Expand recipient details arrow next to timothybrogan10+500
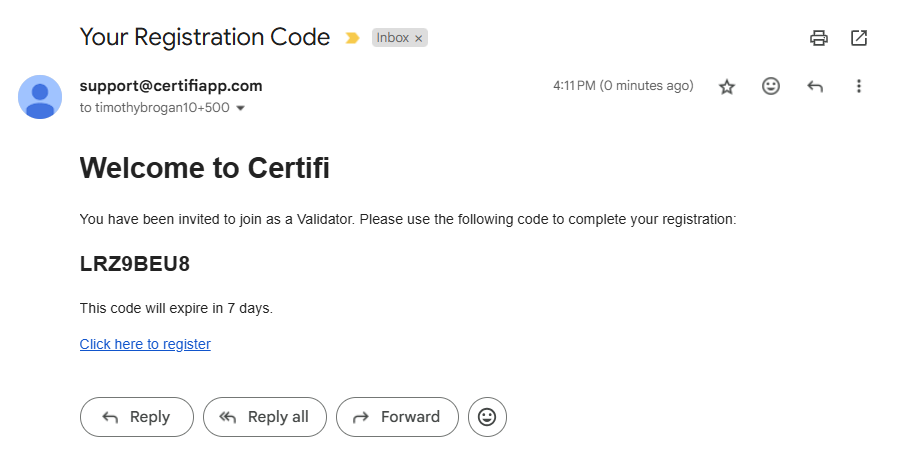This screenshot has height=462, width=902. pos(240,108)
